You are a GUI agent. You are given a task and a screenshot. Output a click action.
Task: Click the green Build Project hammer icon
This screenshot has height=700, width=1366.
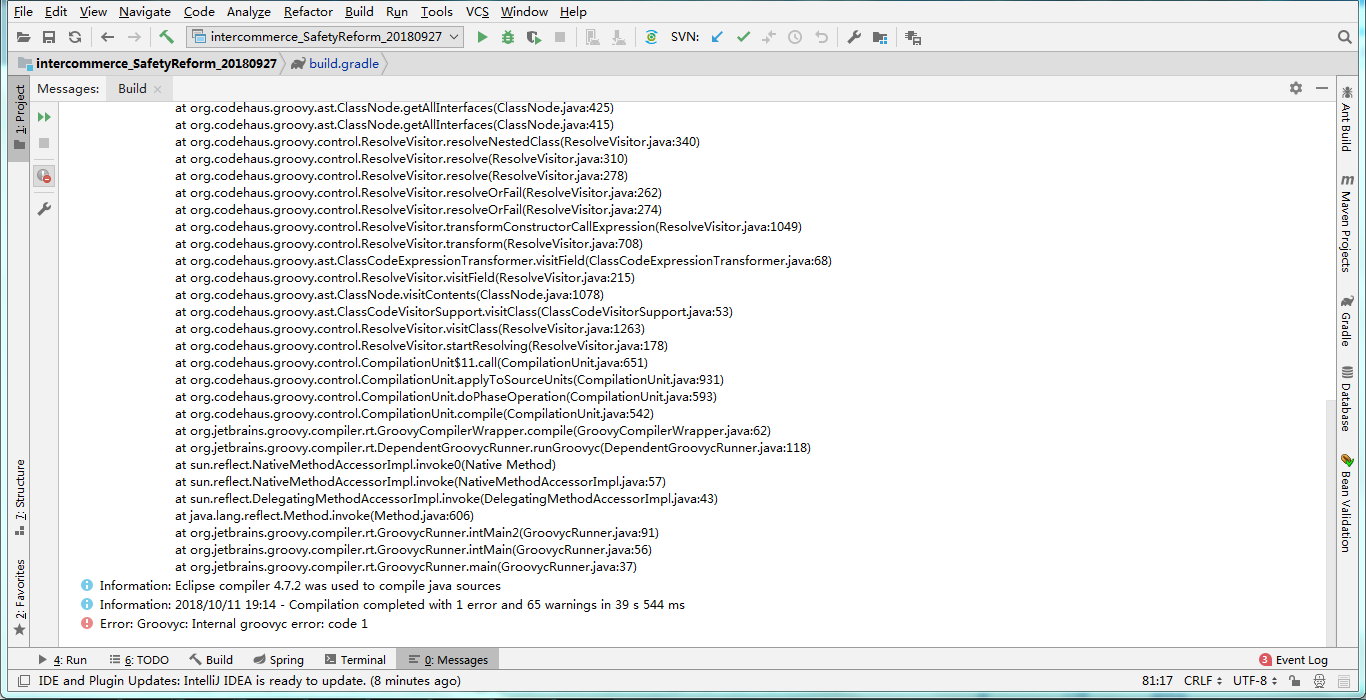tap(166, 37)
